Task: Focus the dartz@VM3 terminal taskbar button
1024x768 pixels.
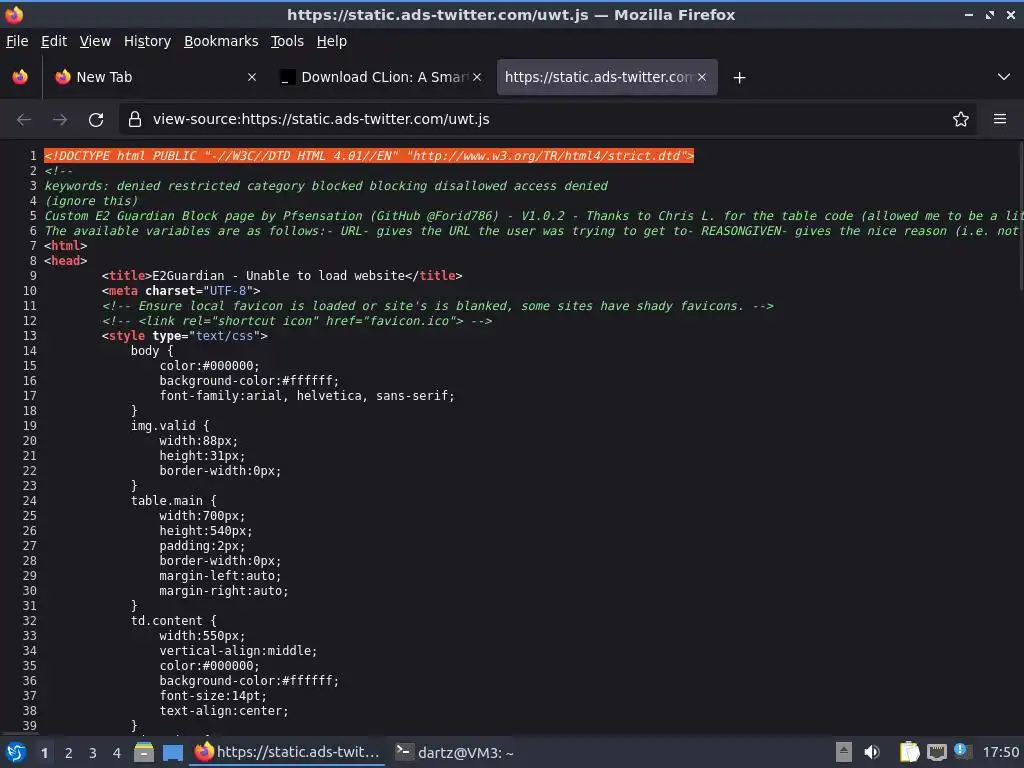Action: pyautogui.click(x=456, y=752)
